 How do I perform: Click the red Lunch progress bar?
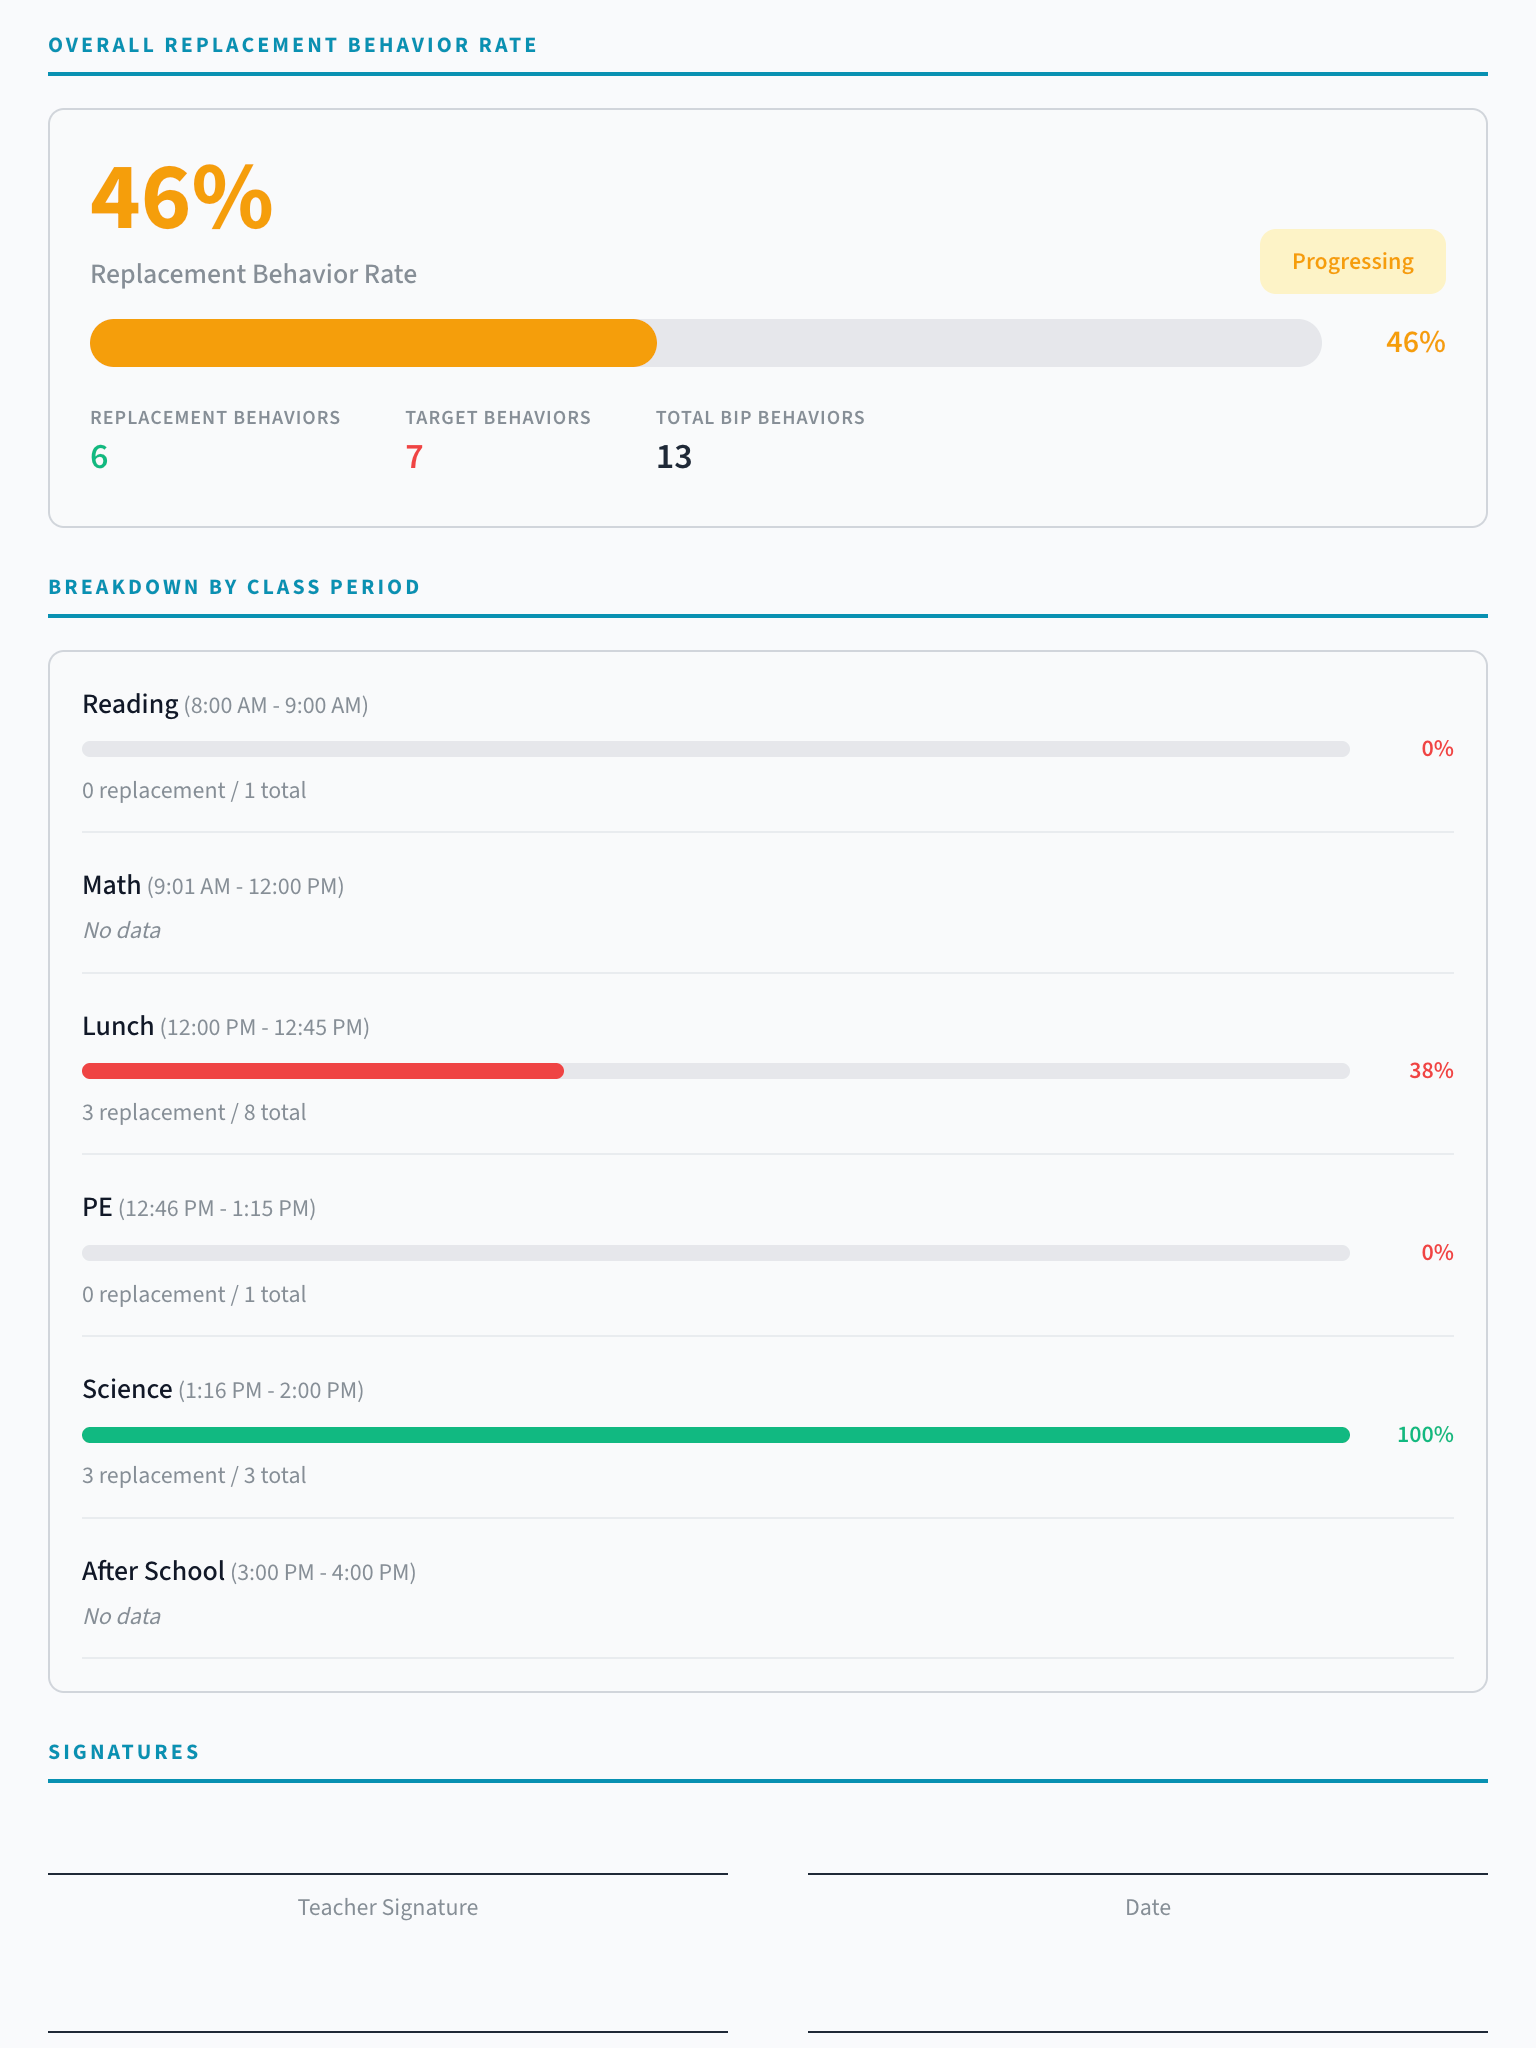323,1071
